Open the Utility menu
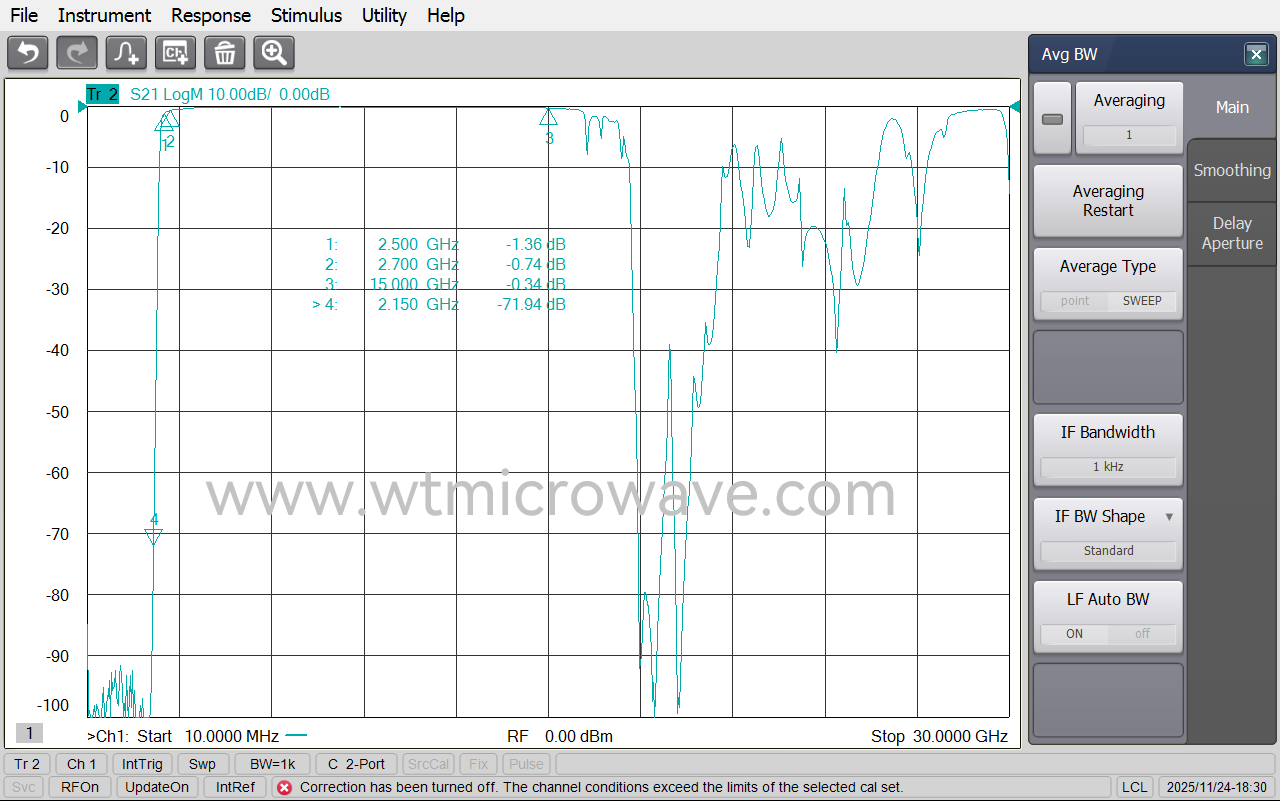Image resolution: width=1280 pixels, height=801 pixels. 384,15
